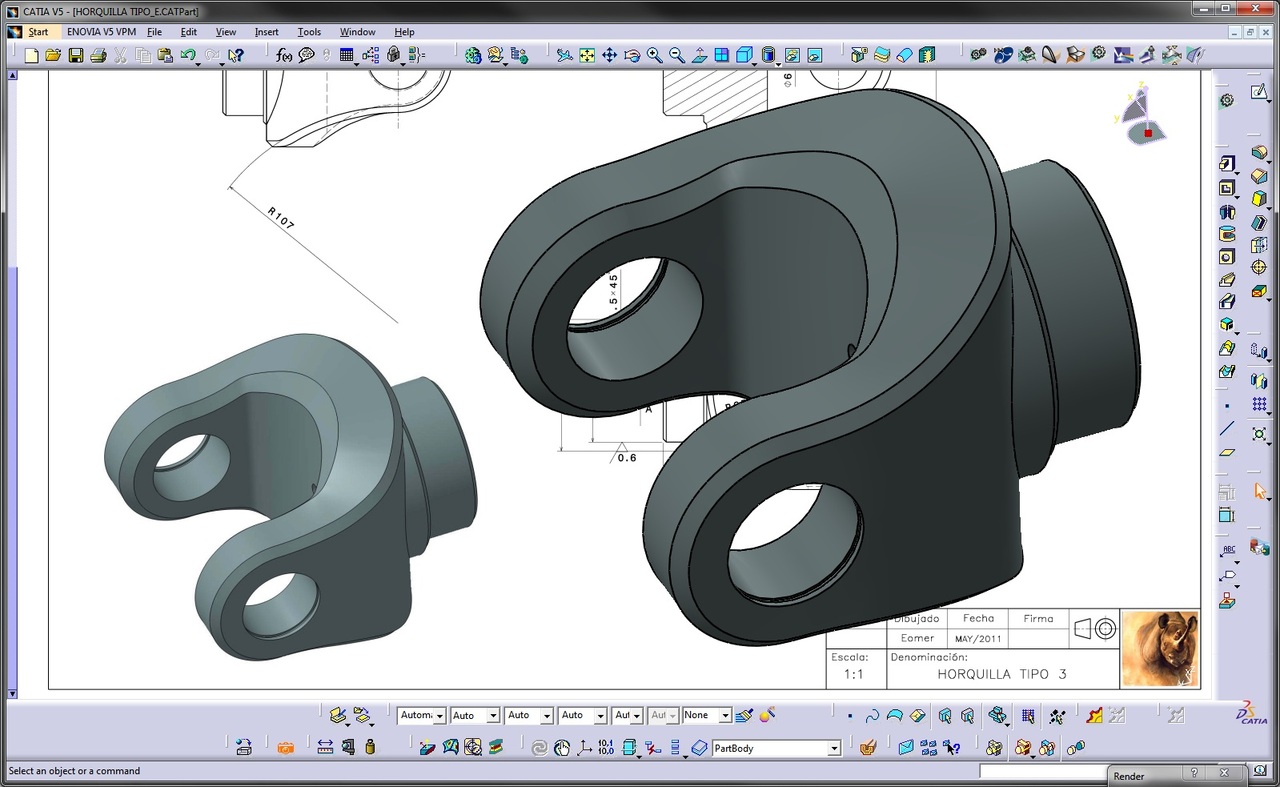Image resolution: width=1280 pixels, height=787 pixels.
Task: Undo the last action
Action: click(187, 55)
